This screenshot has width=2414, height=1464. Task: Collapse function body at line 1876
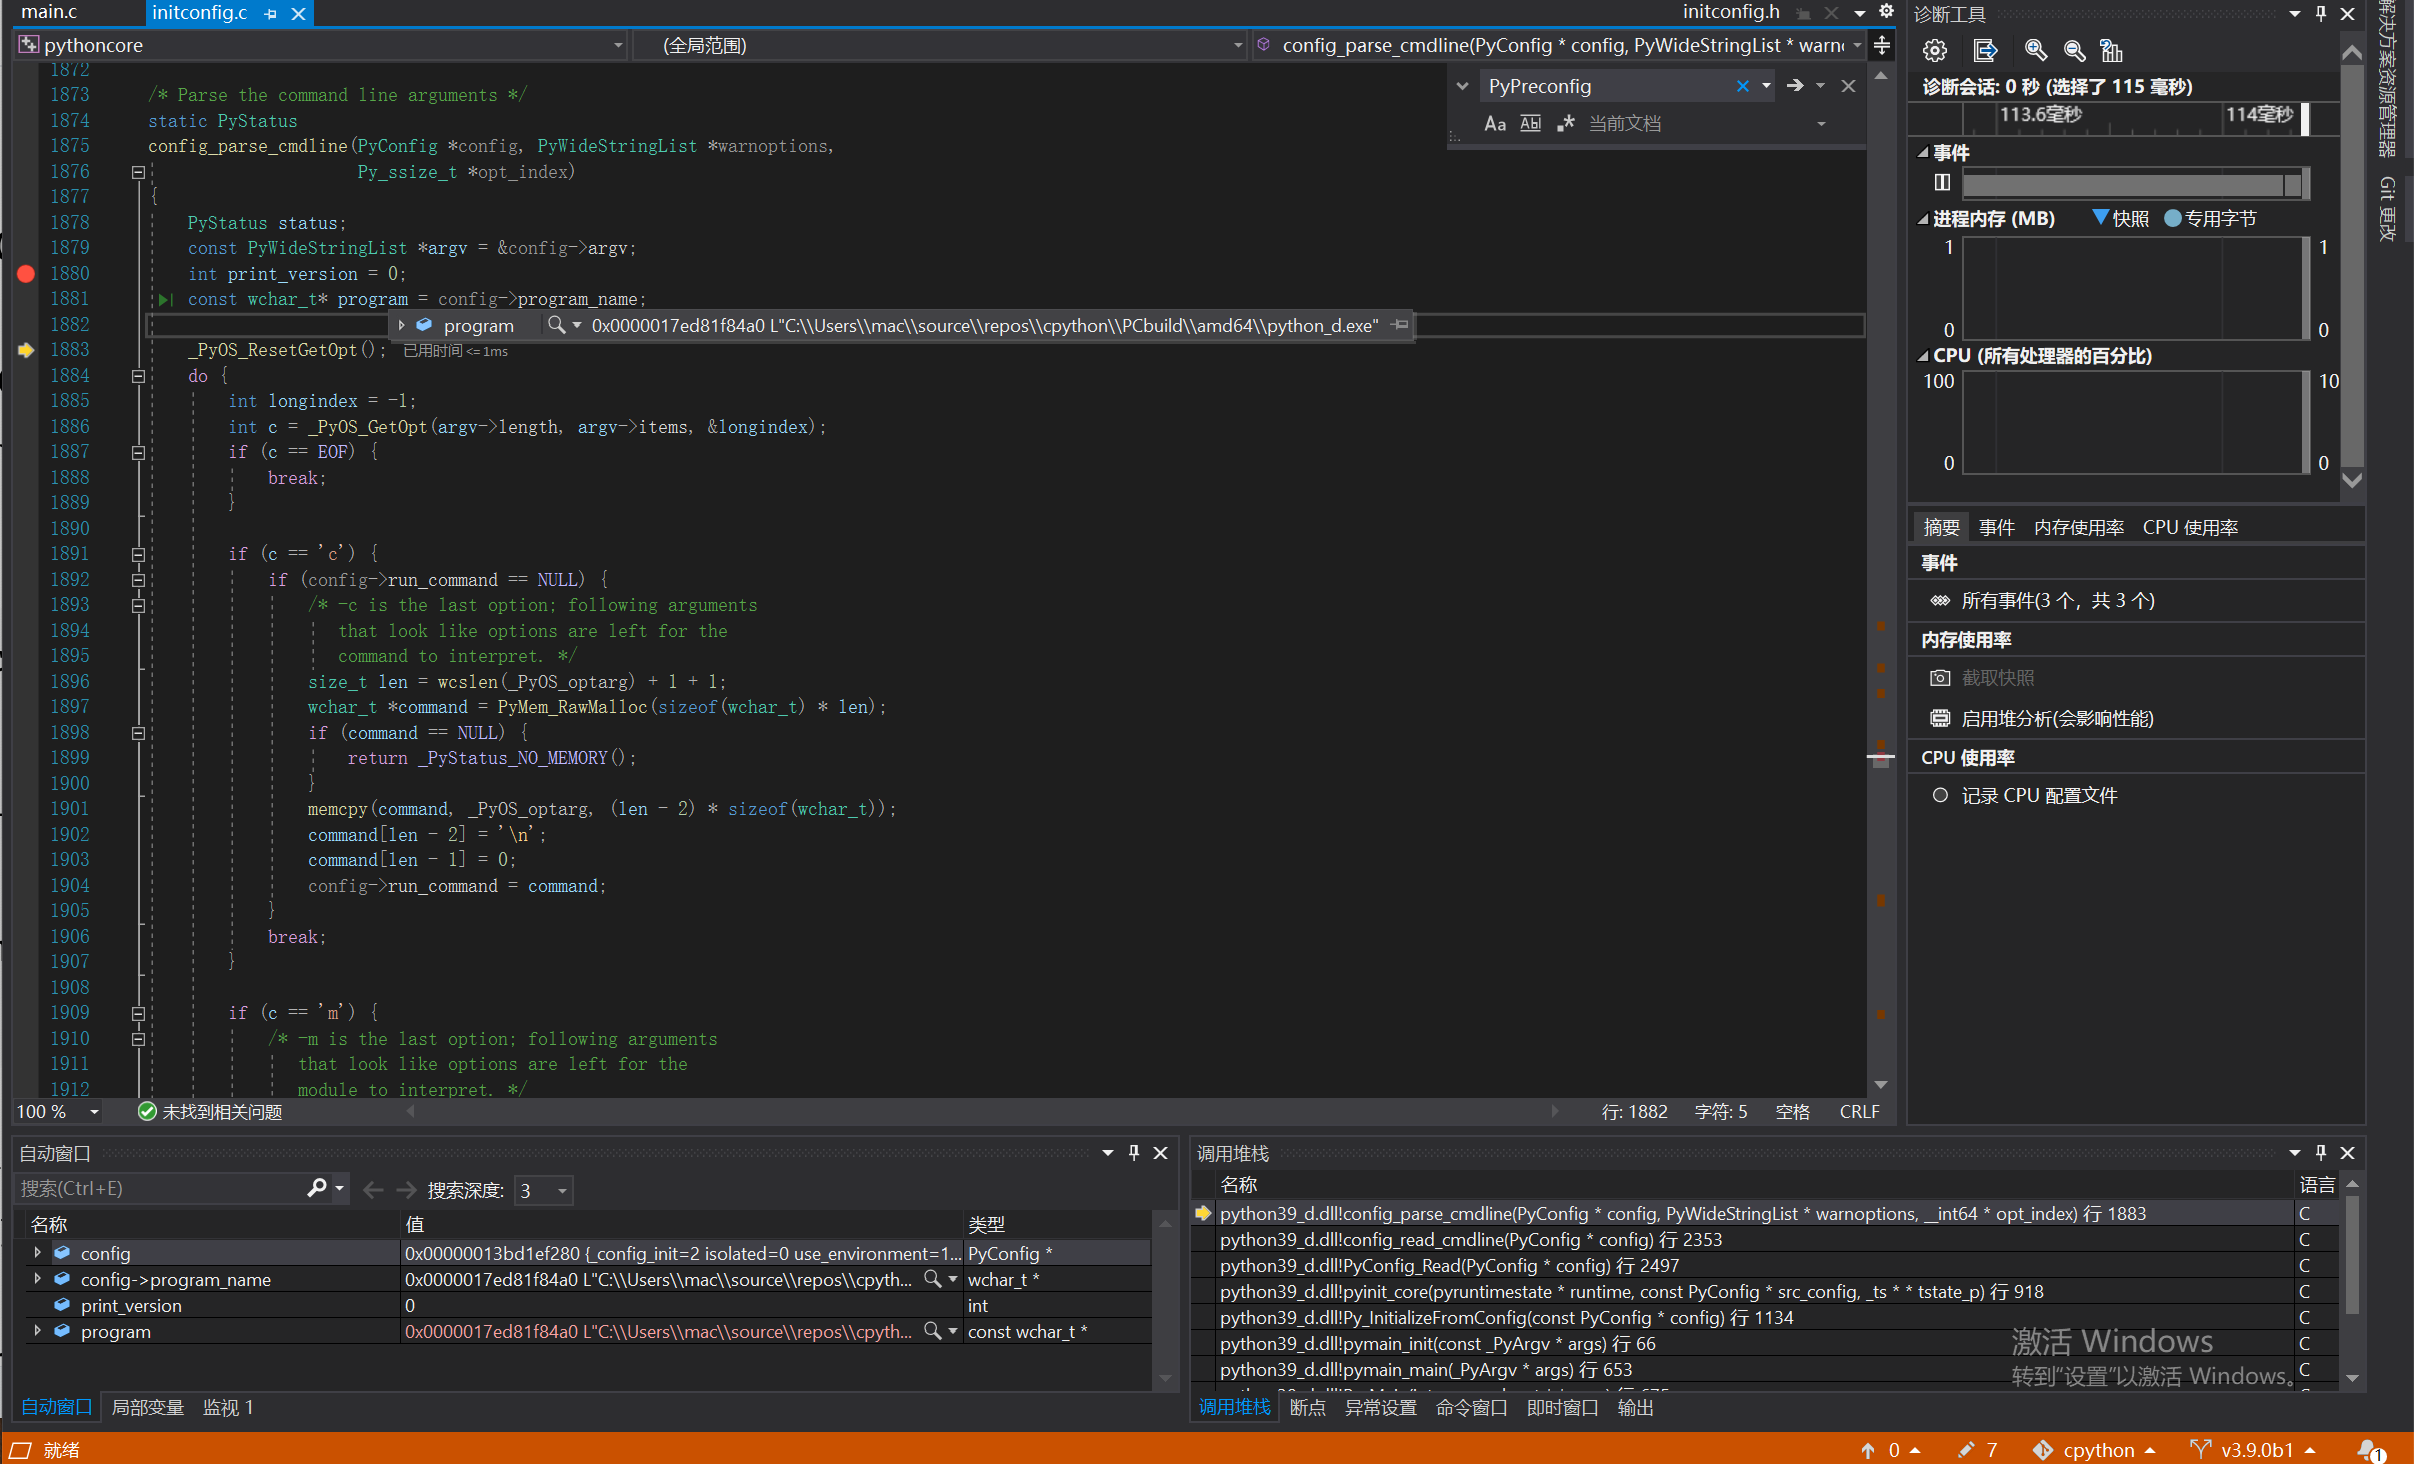point(138,172)
